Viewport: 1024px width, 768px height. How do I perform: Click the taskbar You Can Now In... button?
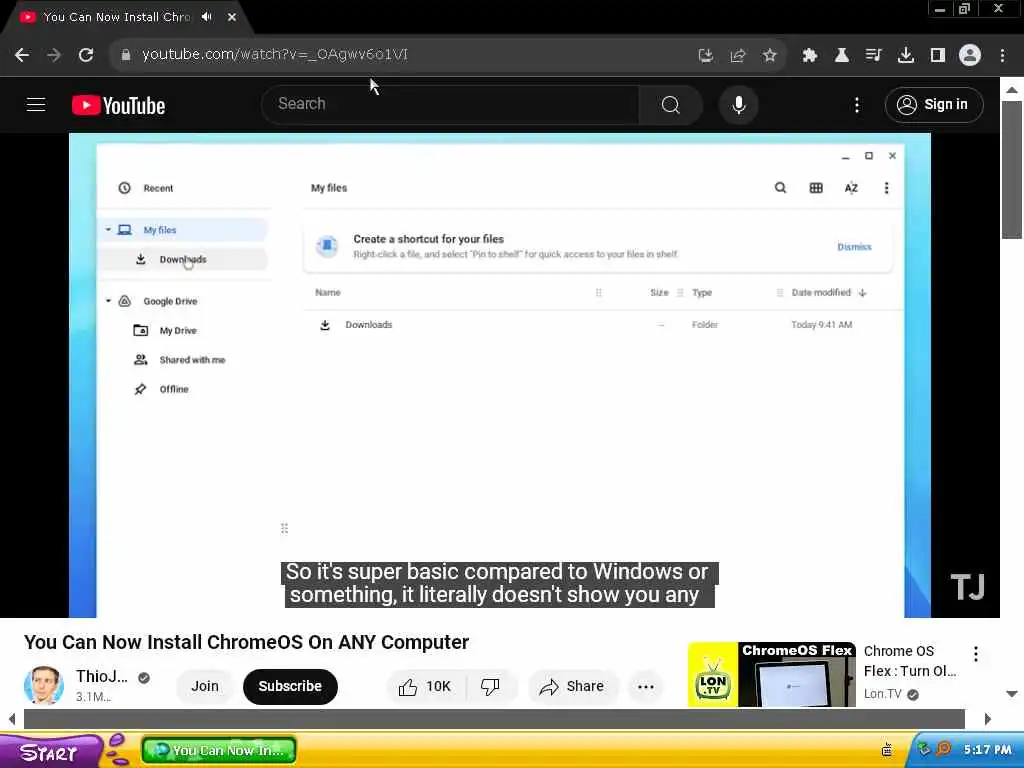coord(219,750)
